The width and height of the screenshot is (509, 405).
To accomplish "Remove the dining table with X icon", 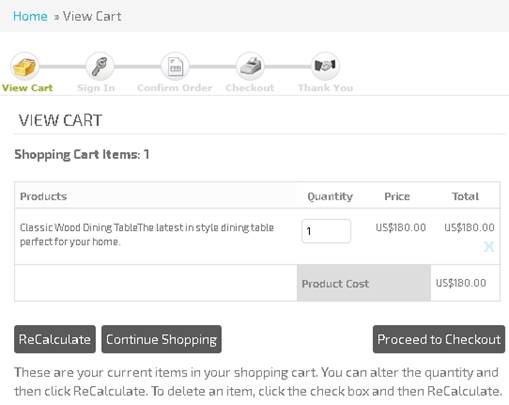I will pyautogui.click(x=489, y=247).
